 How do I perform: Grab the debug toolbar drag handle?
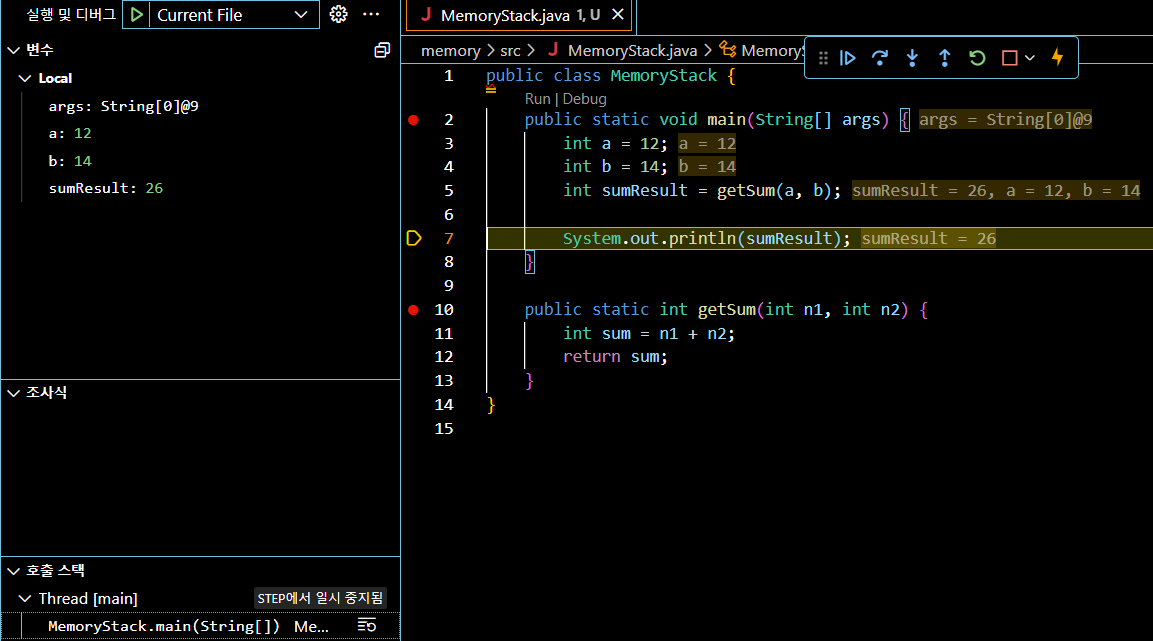pos(823,58)
